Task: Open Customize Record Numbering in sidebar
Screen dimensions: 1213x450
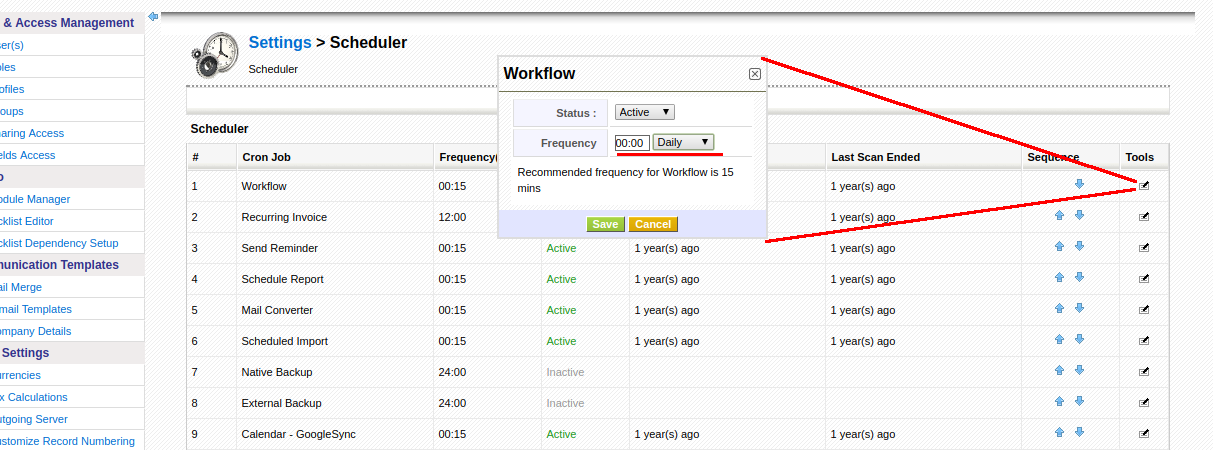Action: 66,441
